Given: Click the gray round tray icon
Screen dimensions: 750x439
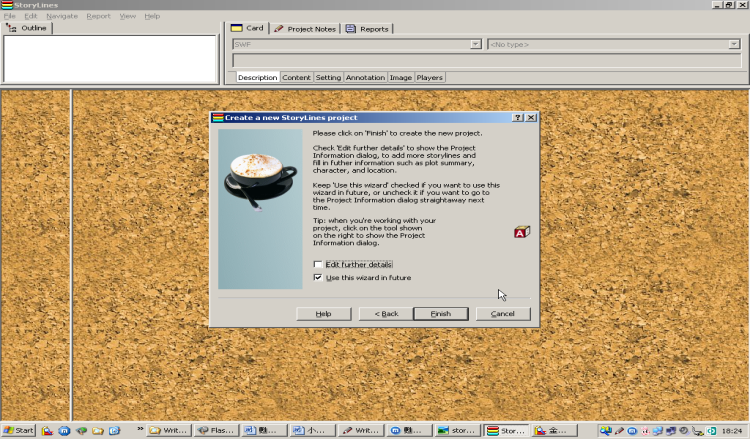Looking at the screenshot, I should (684, 431).
